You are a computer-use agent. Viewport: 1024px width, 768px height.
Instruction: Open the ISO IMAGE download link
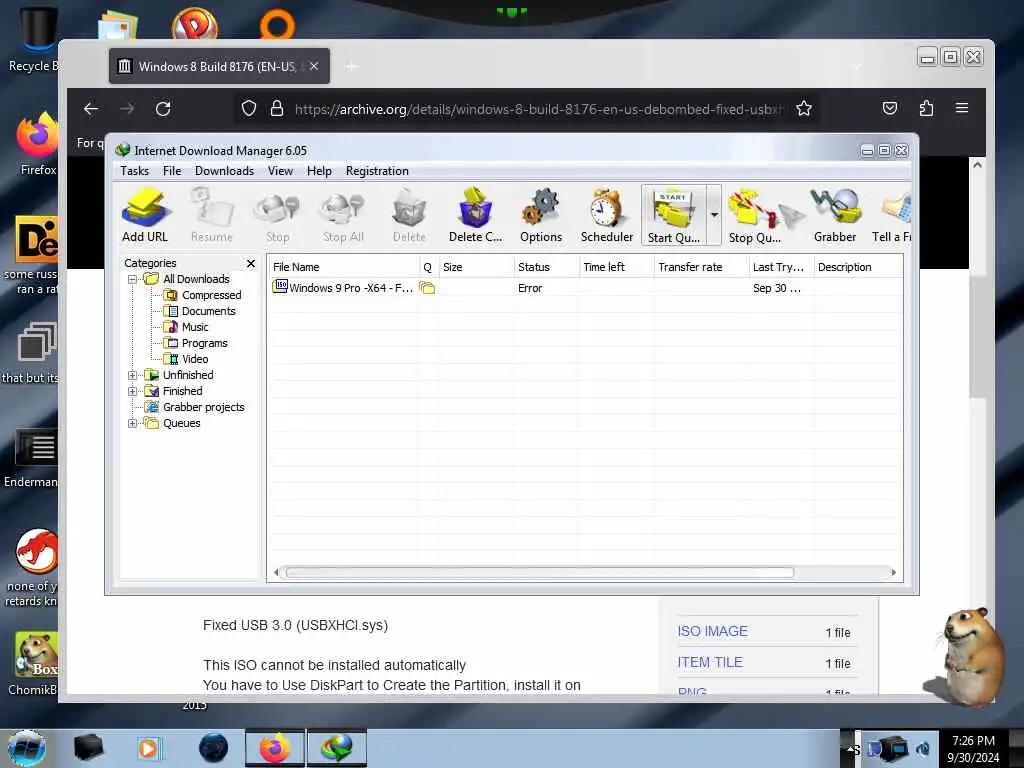[712, 632]
